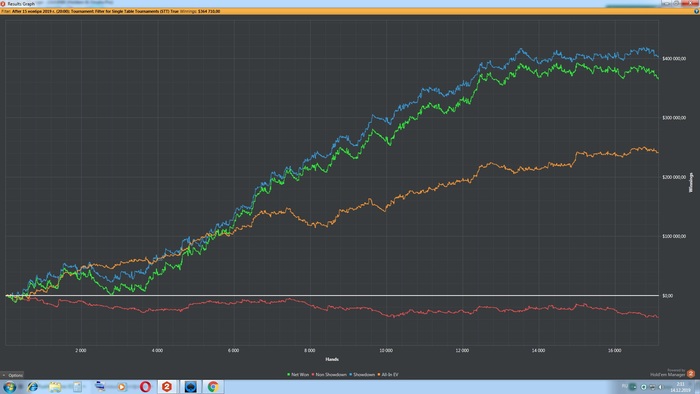Click the $200 000,00 axis label

[x=674, y=177]
